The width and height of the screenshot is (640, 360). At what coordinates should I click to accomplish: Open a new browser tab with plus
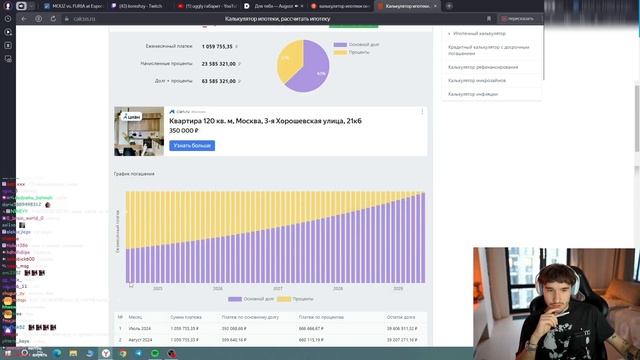click(x=449, y=6)
